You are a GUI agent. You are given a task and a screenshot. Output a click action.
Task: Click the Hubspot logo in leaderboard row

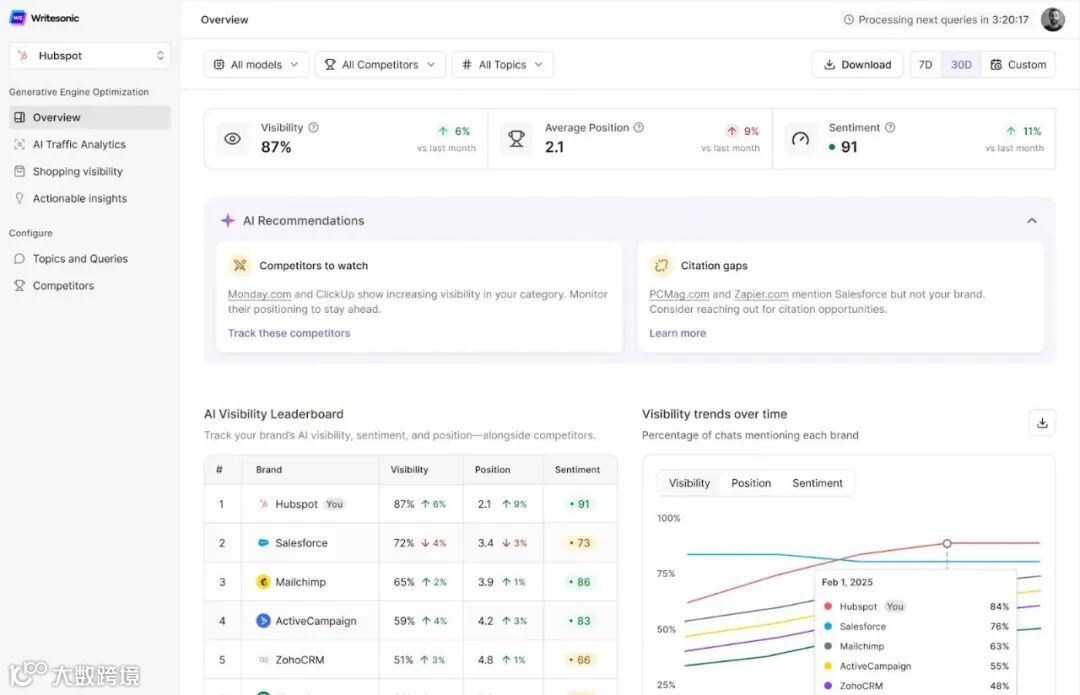(x=263, y=504)
